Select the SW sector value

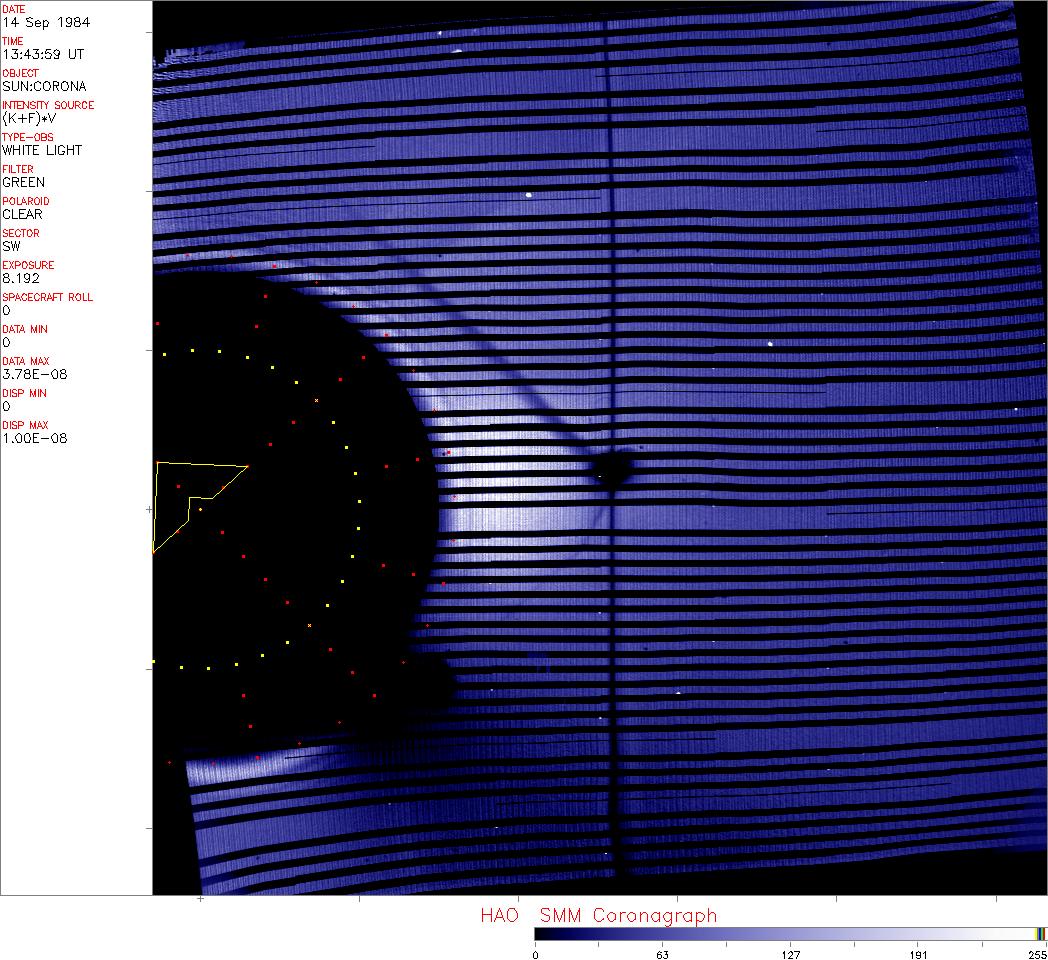click(11, 246)
